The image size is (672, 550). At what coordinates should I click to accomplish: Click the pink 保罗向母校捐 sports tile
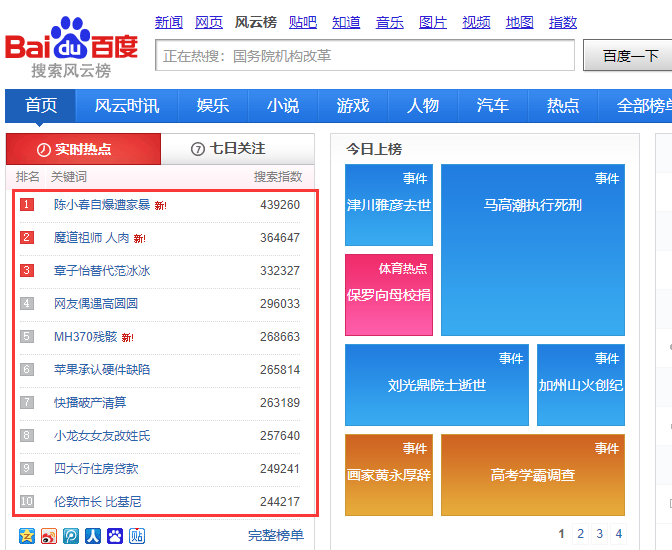[389, 295]
